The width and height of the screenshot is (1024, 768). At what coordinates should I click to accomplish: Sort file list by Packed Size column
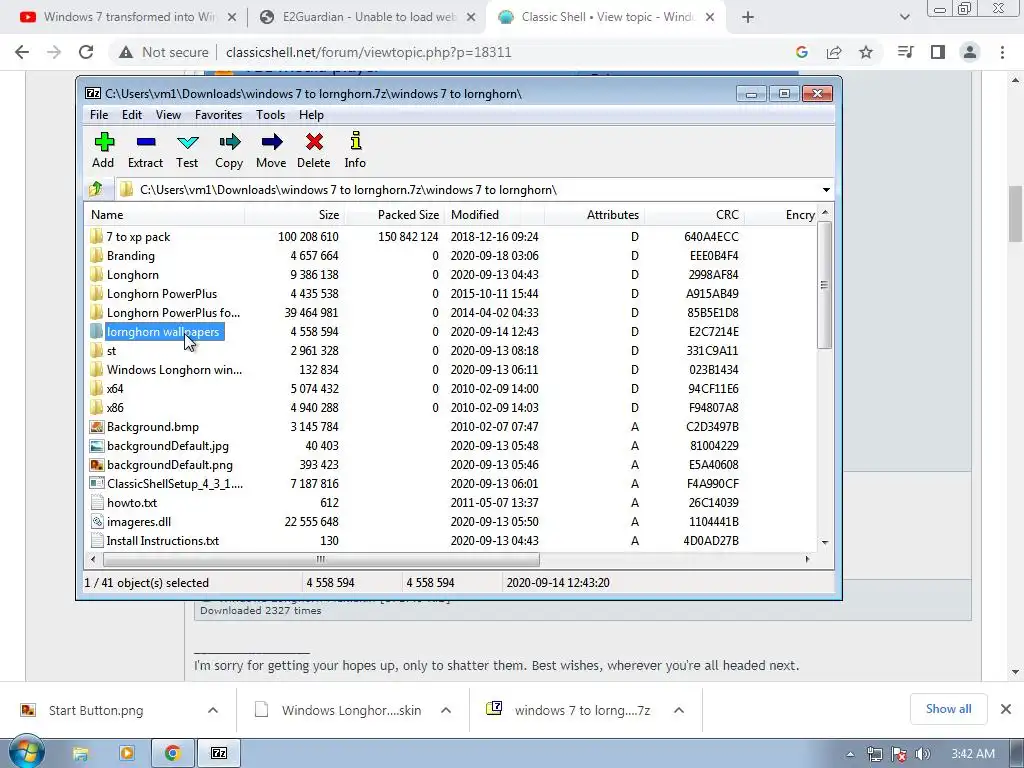[394, 215]
